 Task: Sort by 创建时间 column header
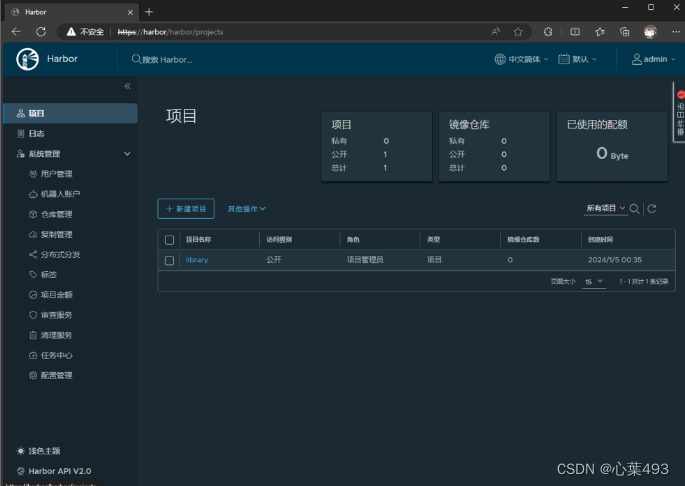pos(600,240)
